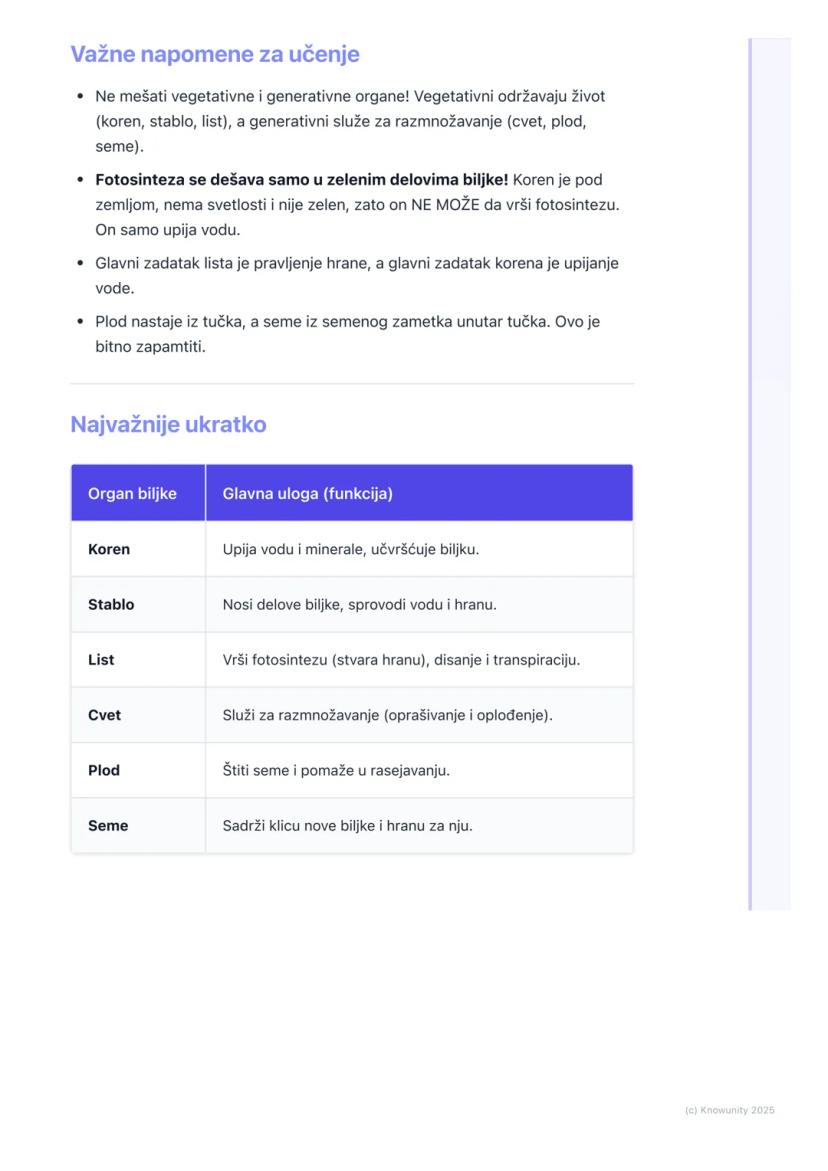Click the "Seme" row label

pyautogui.click(x=108, y=826)
